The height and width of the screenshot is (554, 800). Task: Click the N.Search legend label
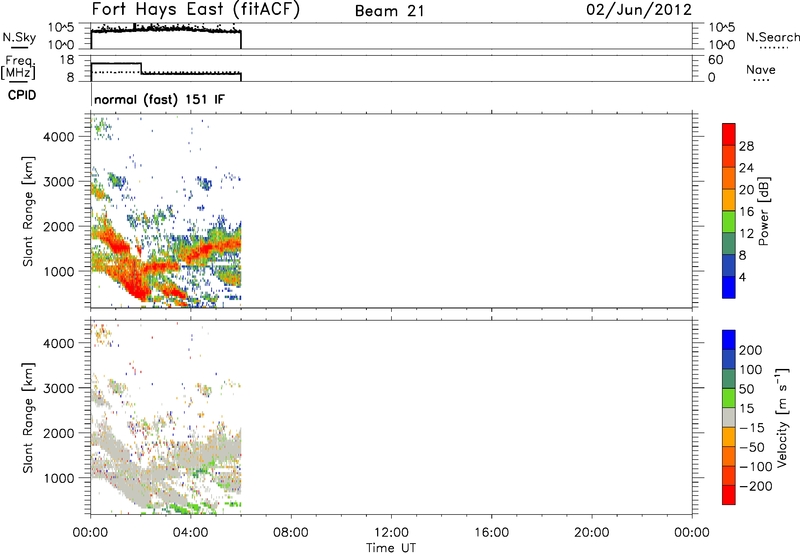click(772, 37)
